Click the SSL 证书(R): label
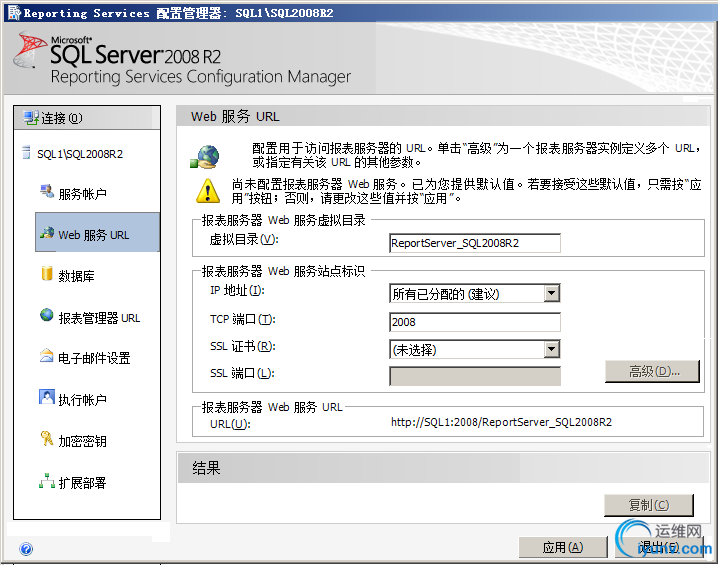Image resolution: width=718 pixels, height=565 pixels. [x=243, y=347]
